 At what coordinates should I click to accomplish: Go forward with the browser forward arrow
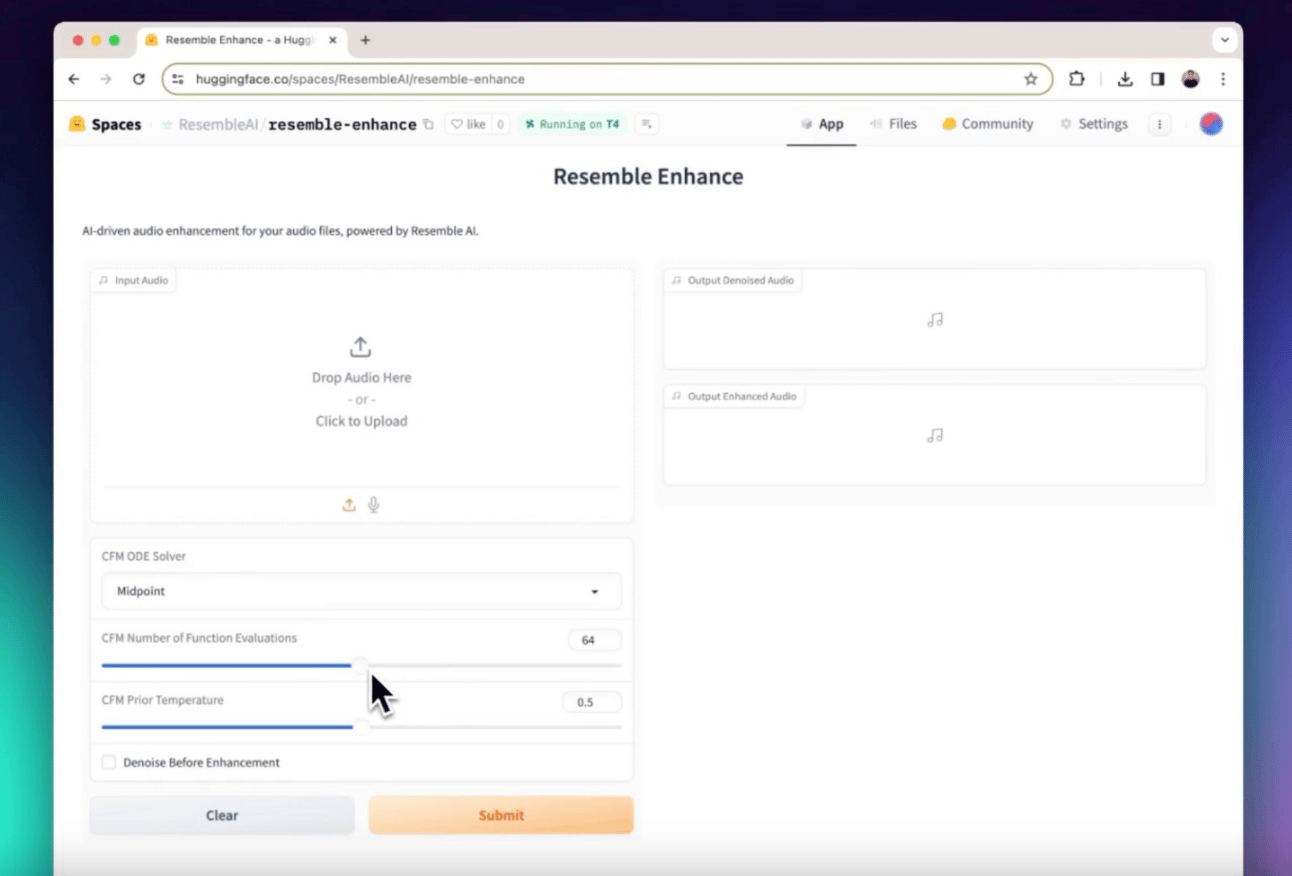coord(106,79)
